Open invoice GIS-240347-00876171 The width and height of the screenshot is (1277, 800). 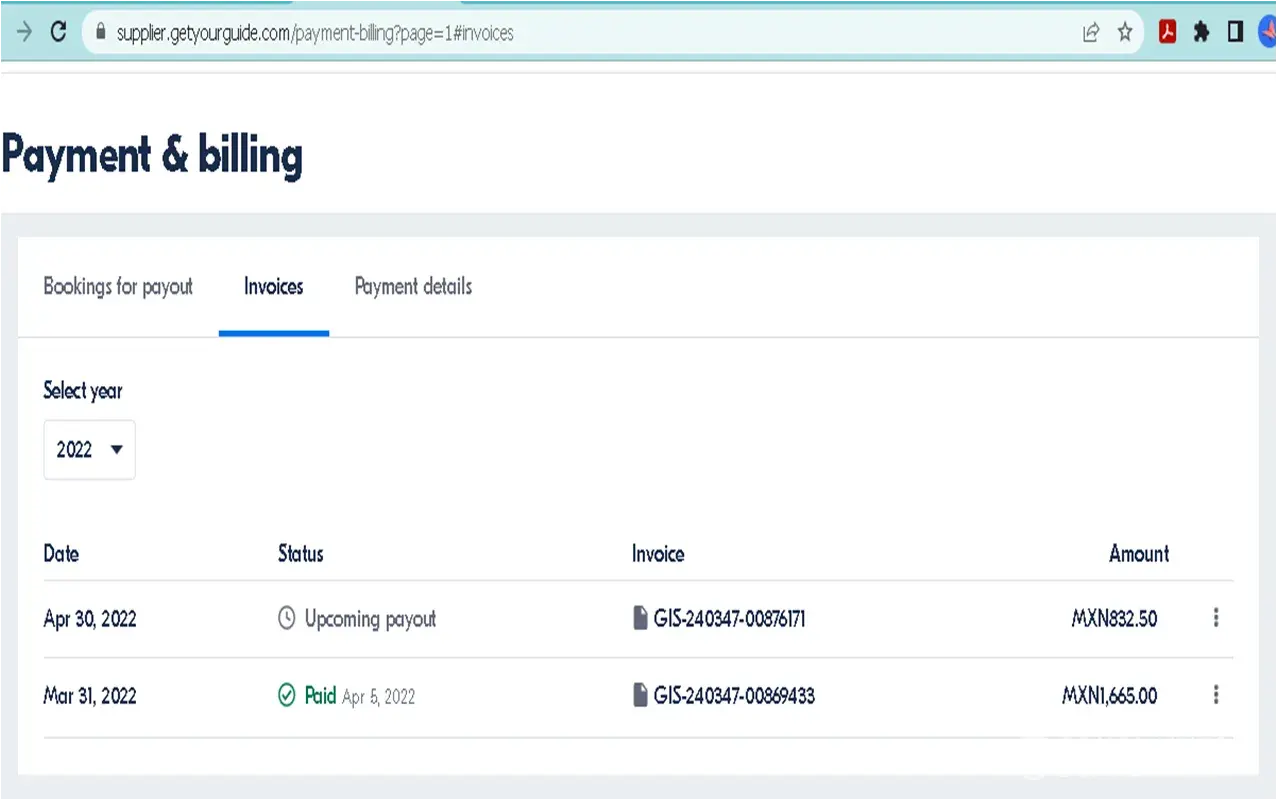point(729,619)
